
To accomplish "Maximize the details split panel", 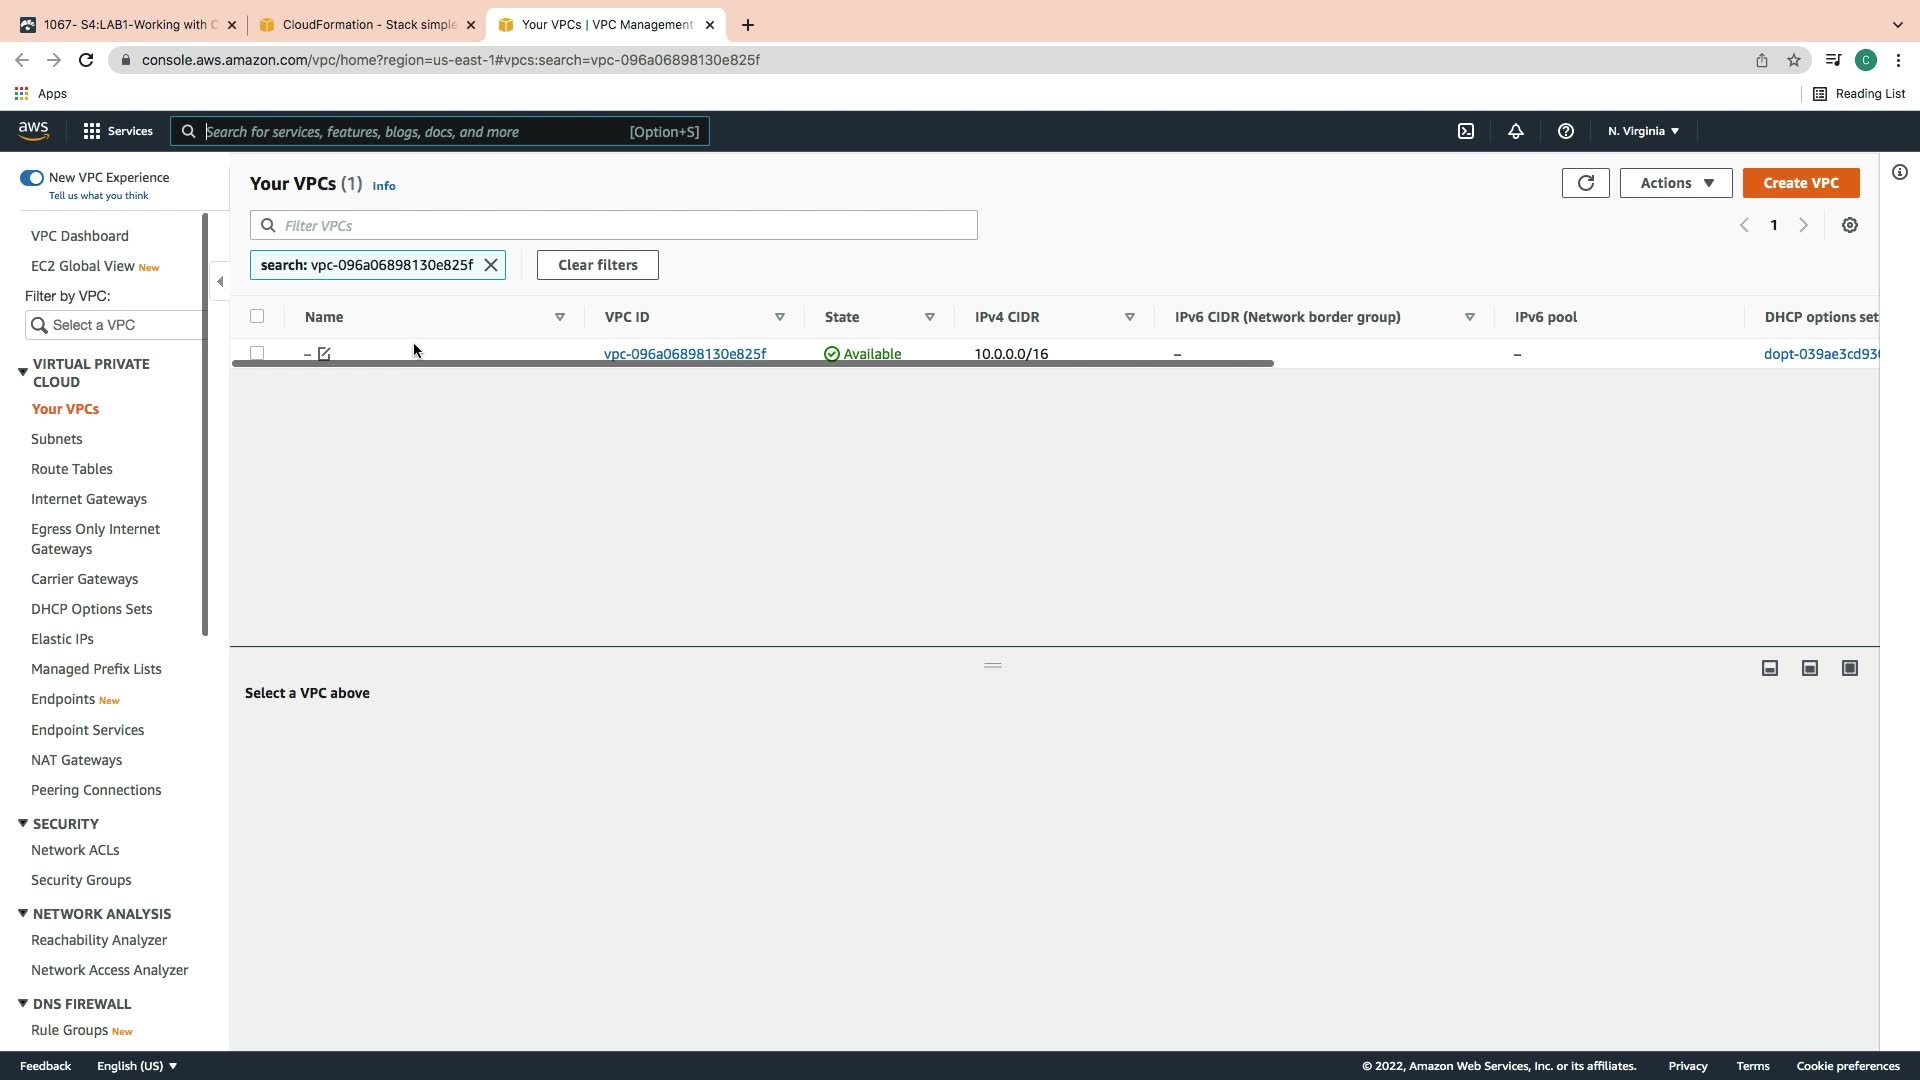I will pyautogui.click(x=1850, y=668).
